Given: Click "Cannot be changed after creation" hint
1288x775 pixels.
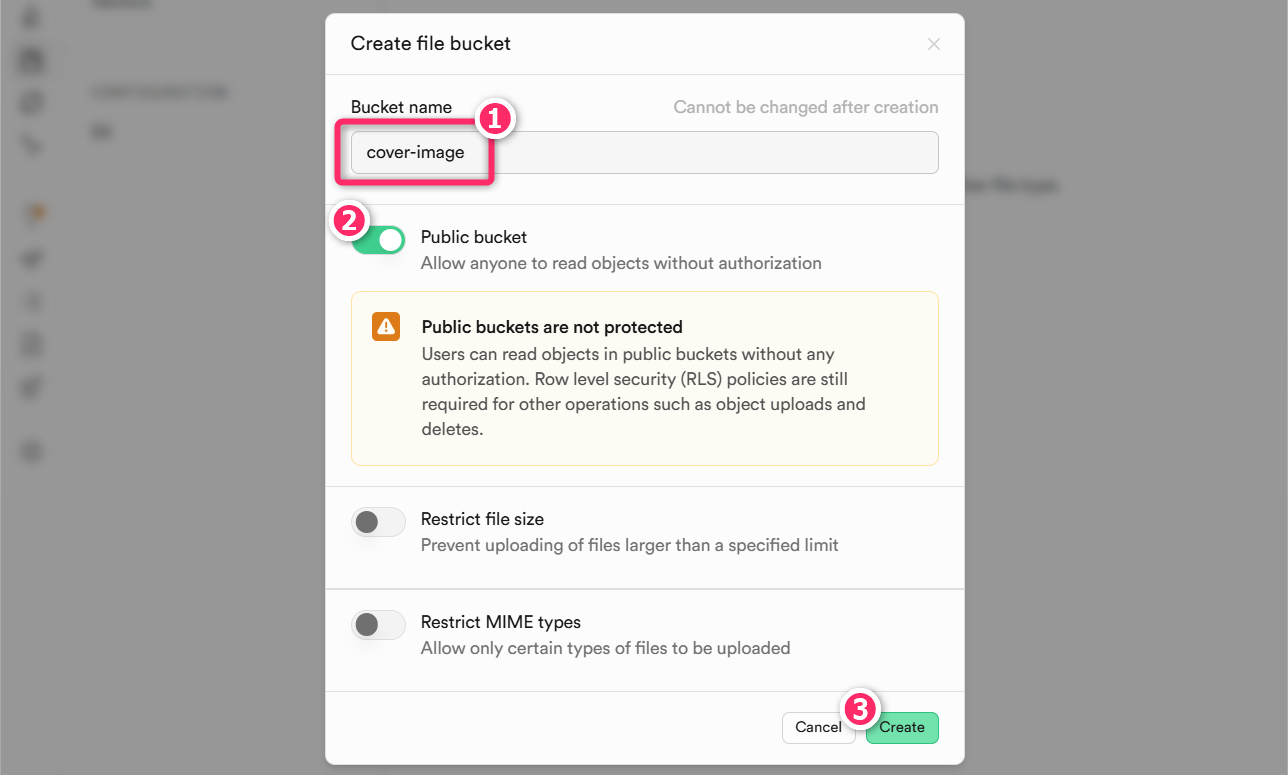Looking at the screenshot, I should (805, 107).
